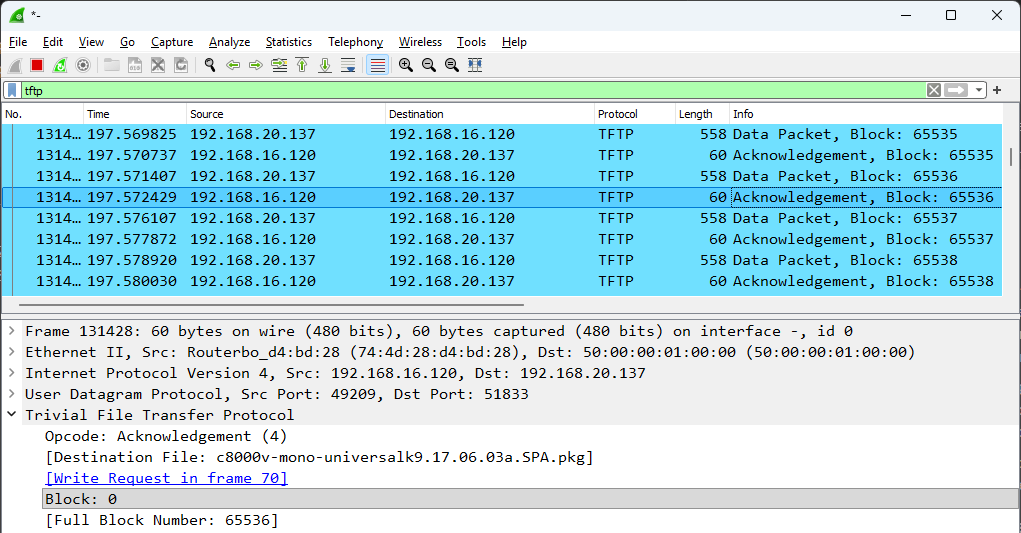Select the Block: 0 detail line

tap(531, 499)
